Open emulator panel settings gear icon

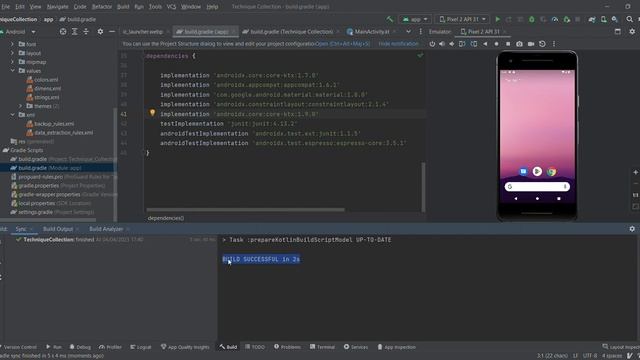pos(632,31)
